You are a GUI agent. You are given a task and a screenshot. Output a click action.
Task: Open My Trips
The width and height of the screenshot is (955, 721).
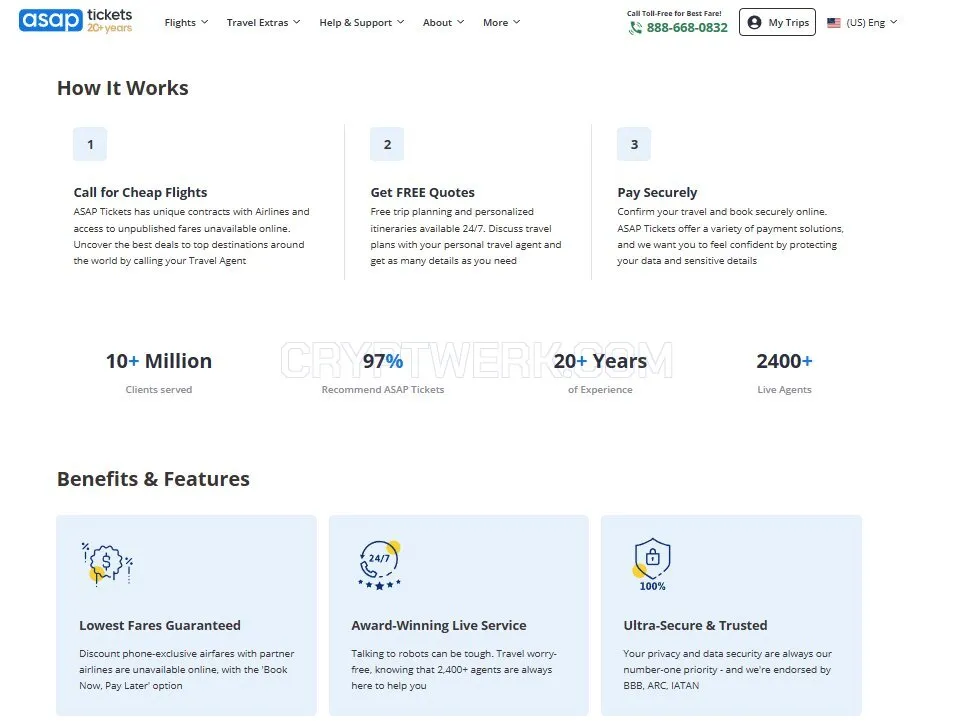coord(777,22)
